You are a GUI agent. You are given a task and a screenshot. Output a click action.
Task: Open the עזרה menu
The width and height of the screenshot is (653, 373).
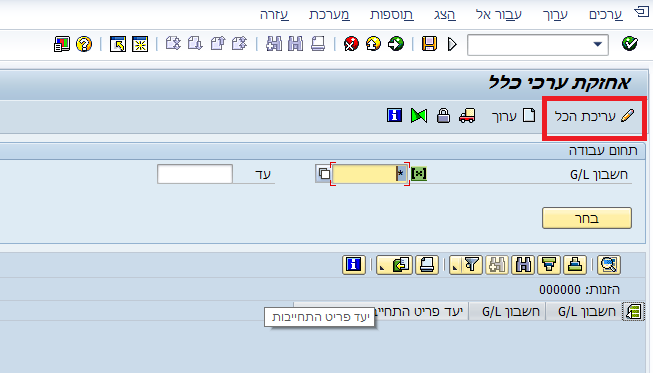pos(274,15)
